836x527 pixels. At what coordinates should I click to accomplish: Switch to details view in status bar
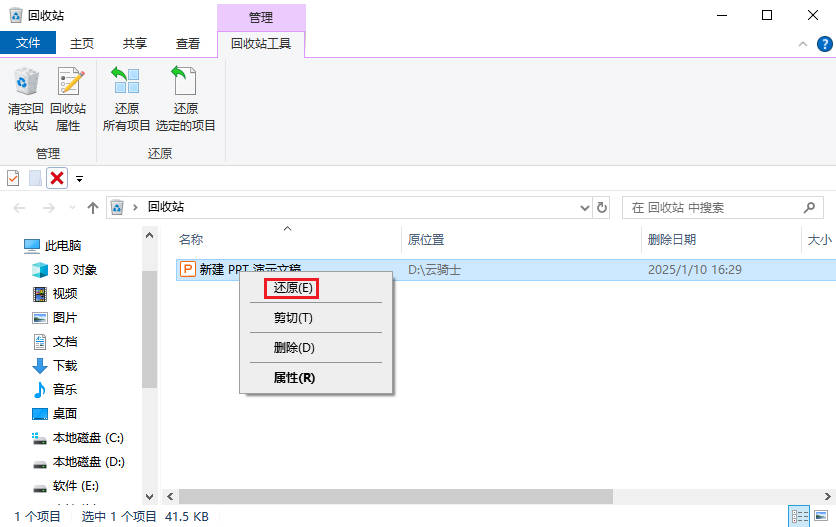800,516
